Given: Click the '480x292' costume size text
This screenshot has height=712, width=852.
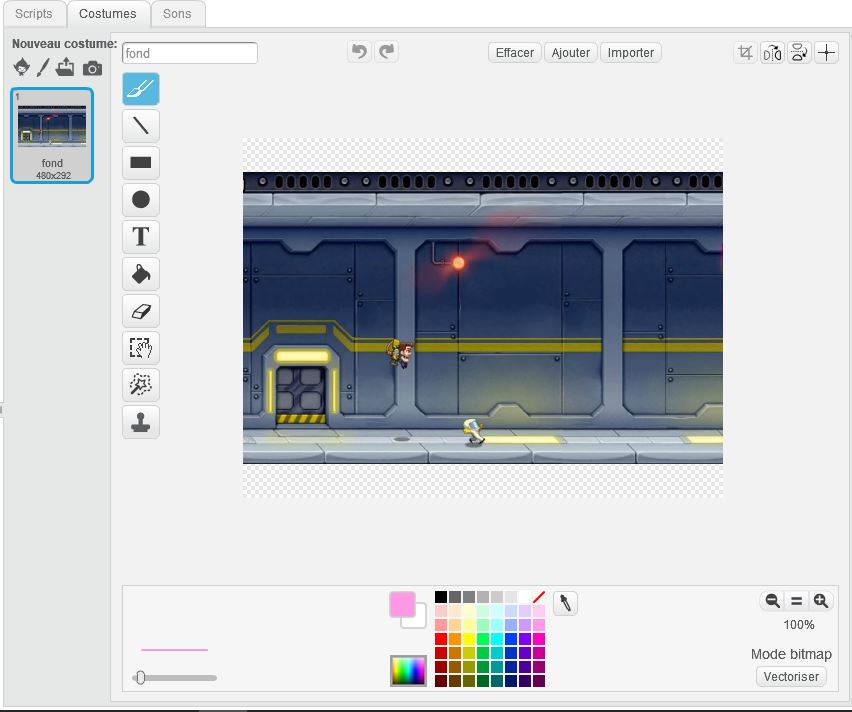Looking at the screenshot, I should click(x=53, y=176).
